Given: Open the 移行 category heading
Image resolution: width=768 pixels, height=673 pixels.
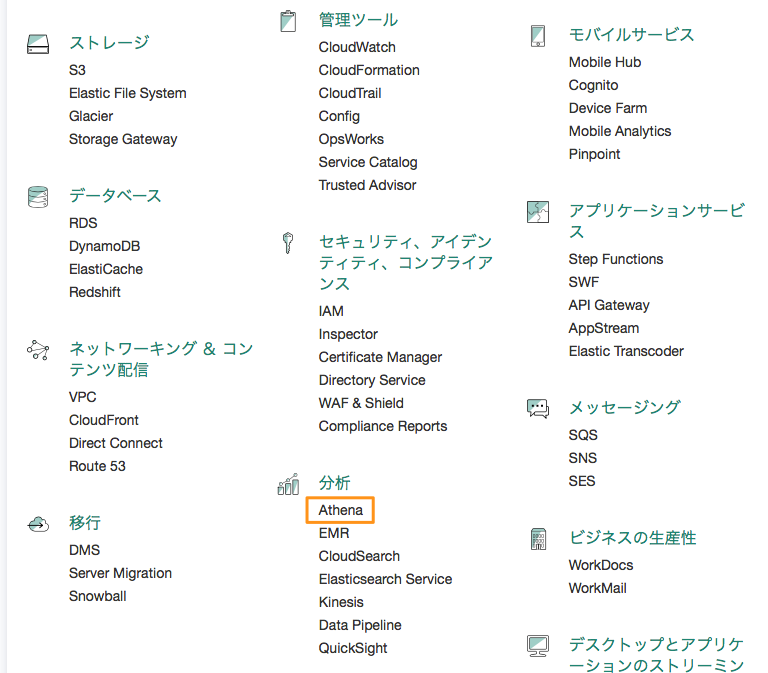Looking at the screenshot, I should pos(85,523).
